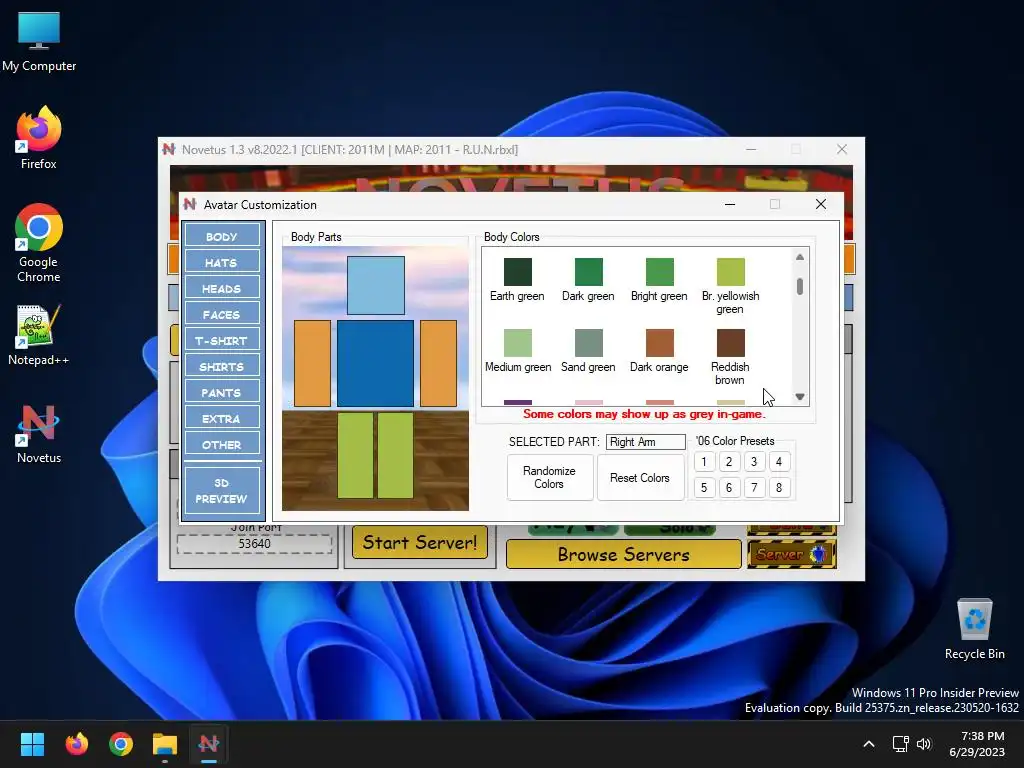Open the network tray icon
This screenshot has width=1024, height=768.
point(901,744)
